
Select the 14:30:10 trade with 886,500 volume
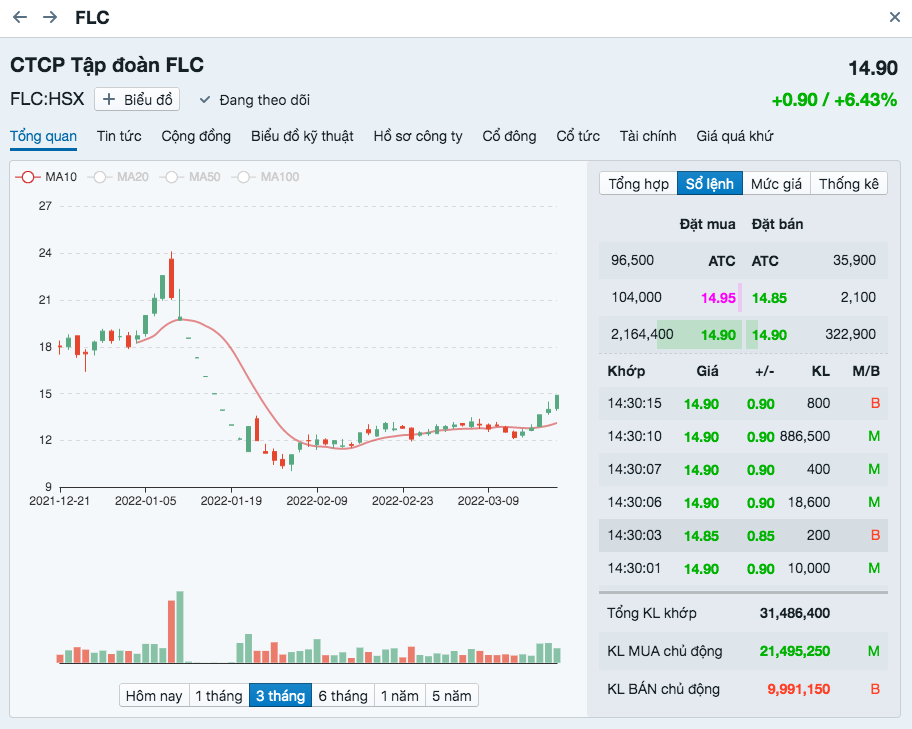[743, 436]
